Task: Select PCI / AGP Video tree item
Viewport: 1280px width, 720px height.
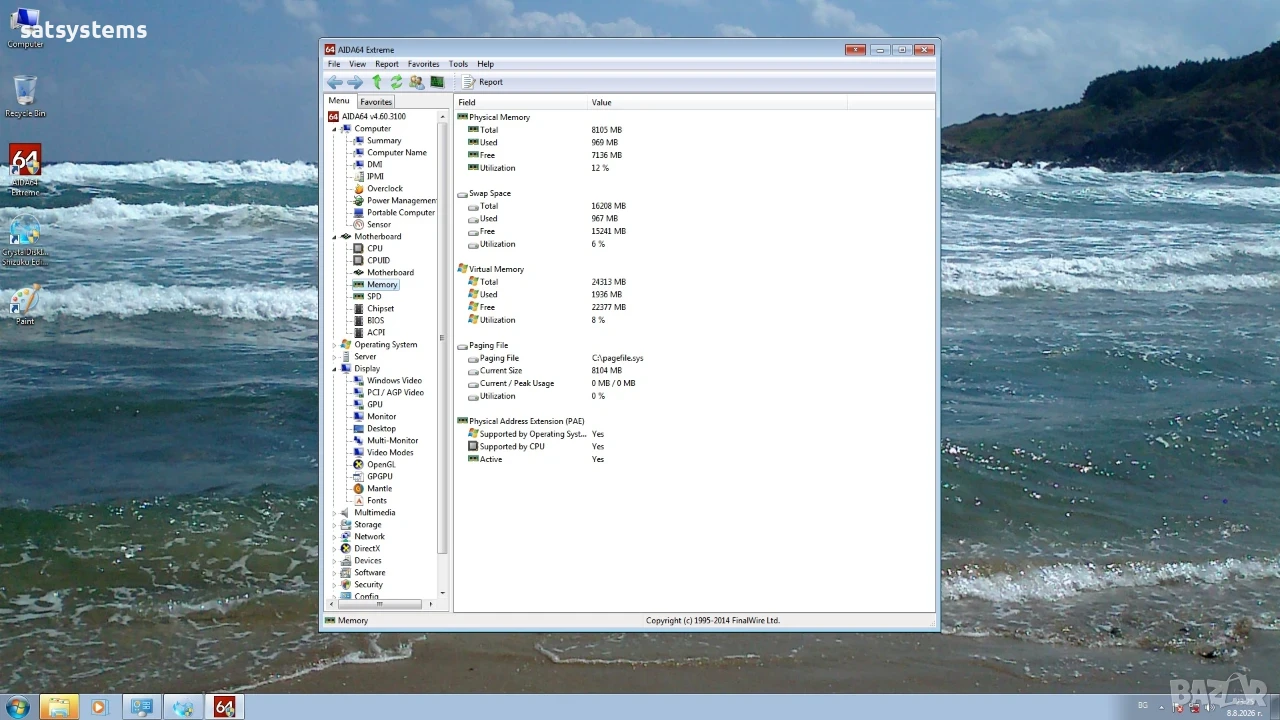Action: (x=395, y=393)
